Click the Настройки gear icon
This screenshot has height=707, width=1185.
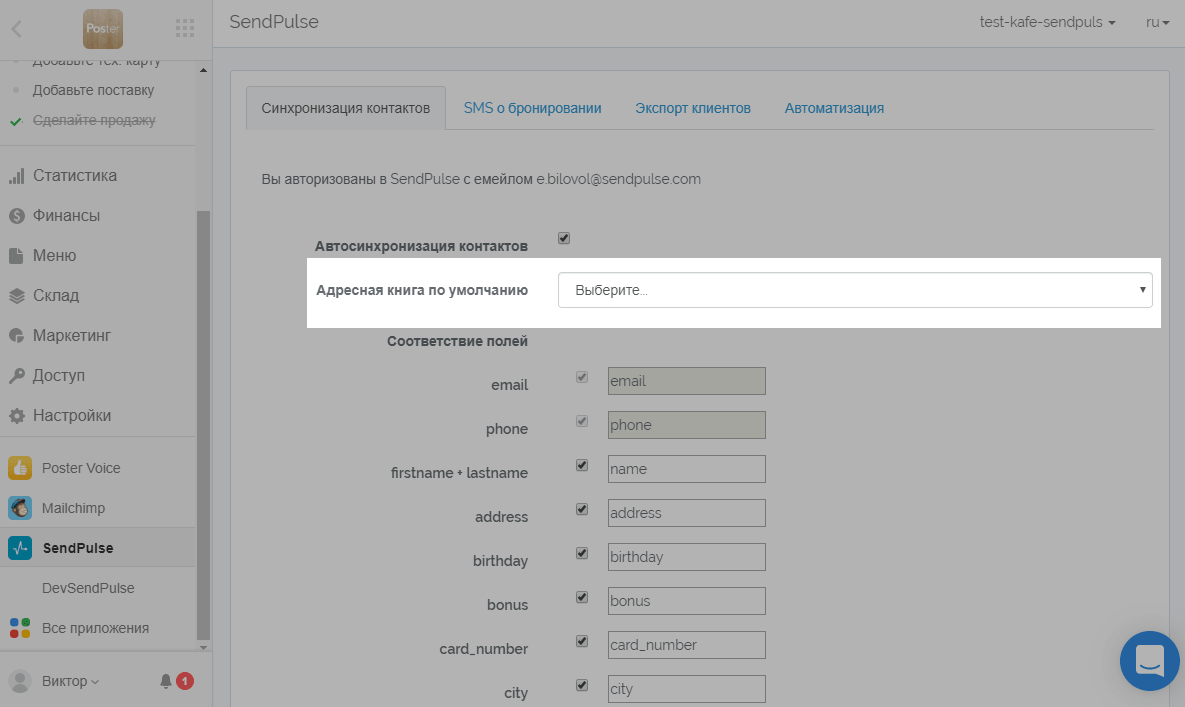(17, 415)
